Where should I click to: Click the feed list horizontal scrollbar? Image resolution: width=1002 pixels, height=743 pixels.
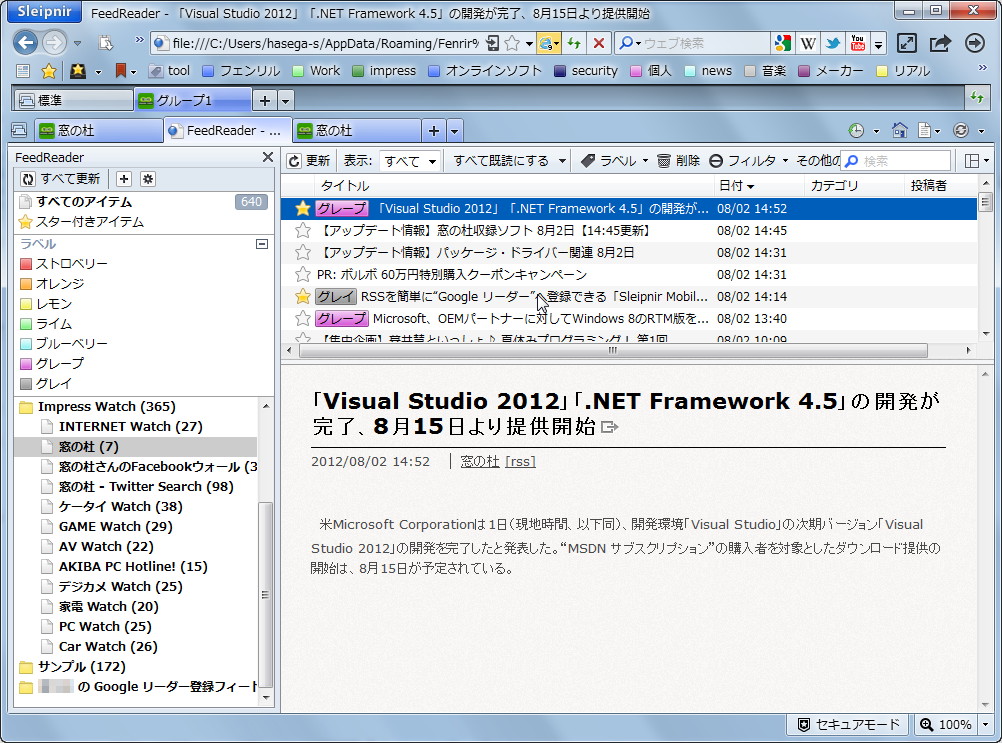coord(613,350)
